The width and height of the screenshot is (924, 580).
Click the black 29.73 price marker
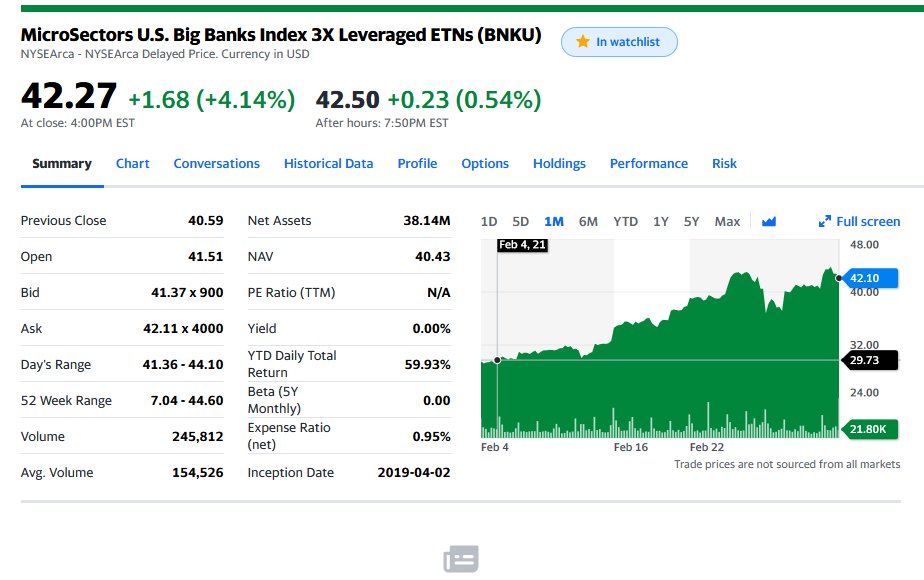pos(870,360)
